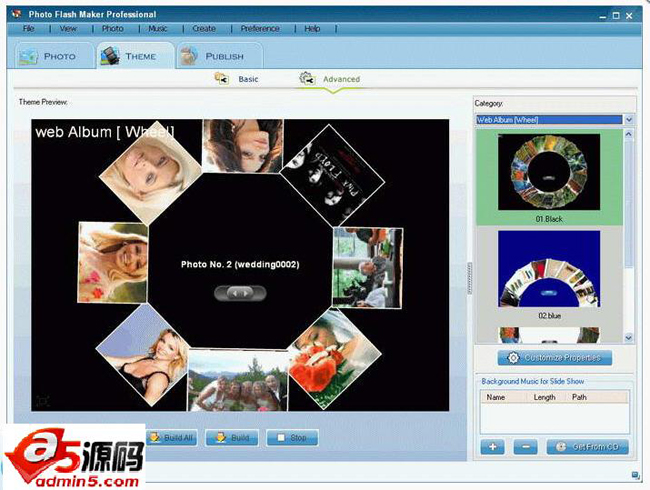This screenshot has width=650, height=490.
Task: Click scroll up arrow in theme list
Action: point(628,134)
